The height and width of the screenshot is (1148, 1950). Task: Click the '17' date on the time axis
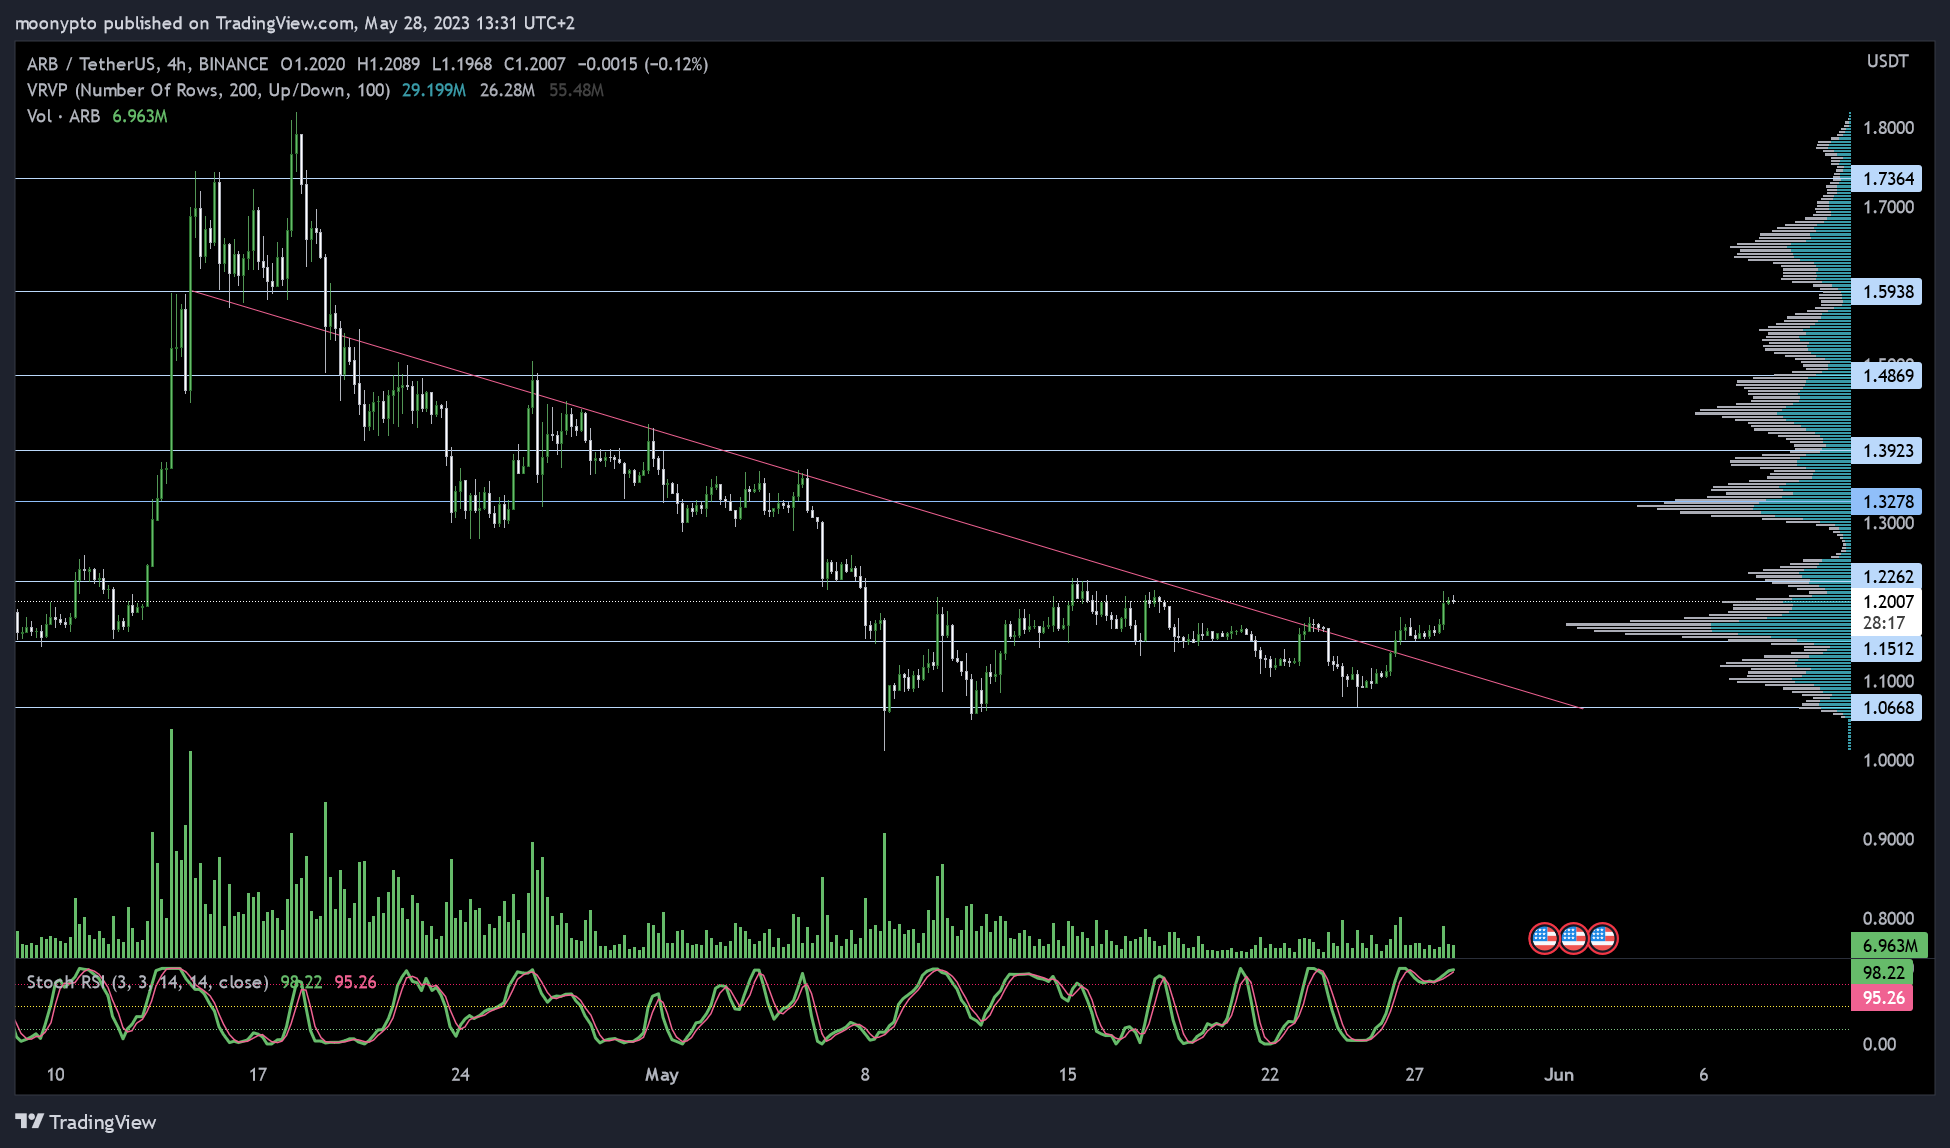click(258, 1075)
